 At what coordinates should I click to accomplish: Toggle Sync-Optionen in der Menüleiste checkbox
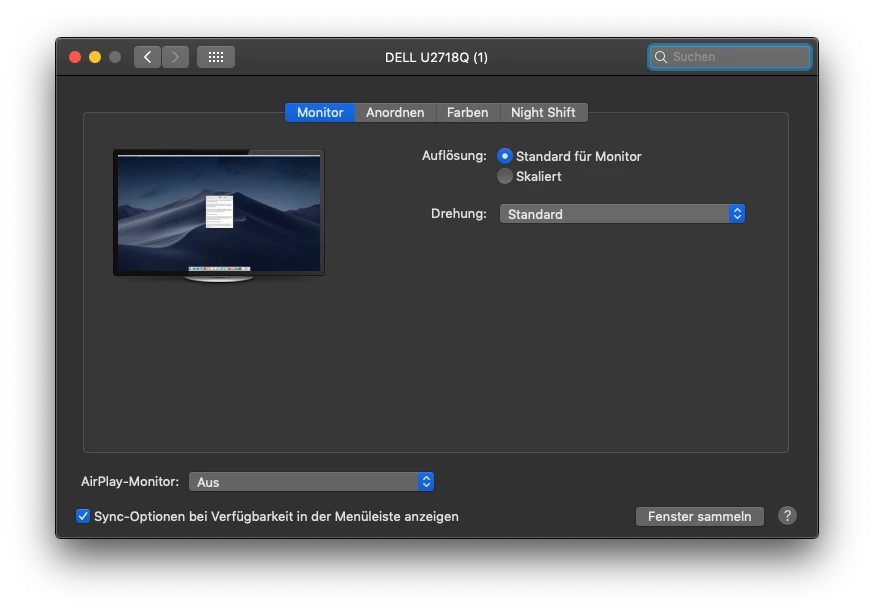tap(82, 516)
